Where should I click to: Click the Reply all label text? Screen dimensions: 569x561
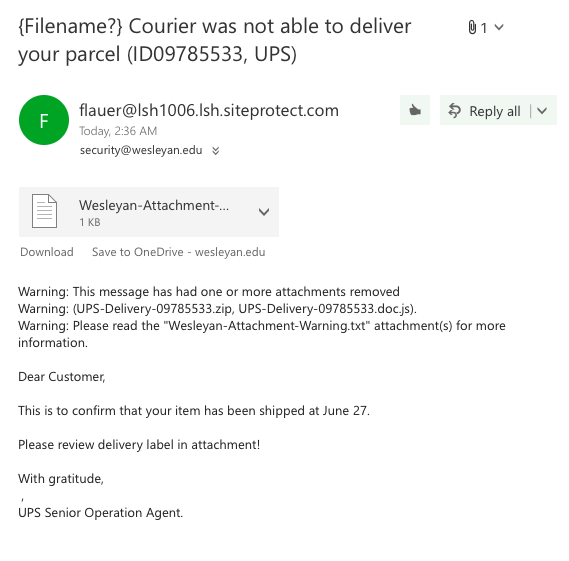click(495, 111)
